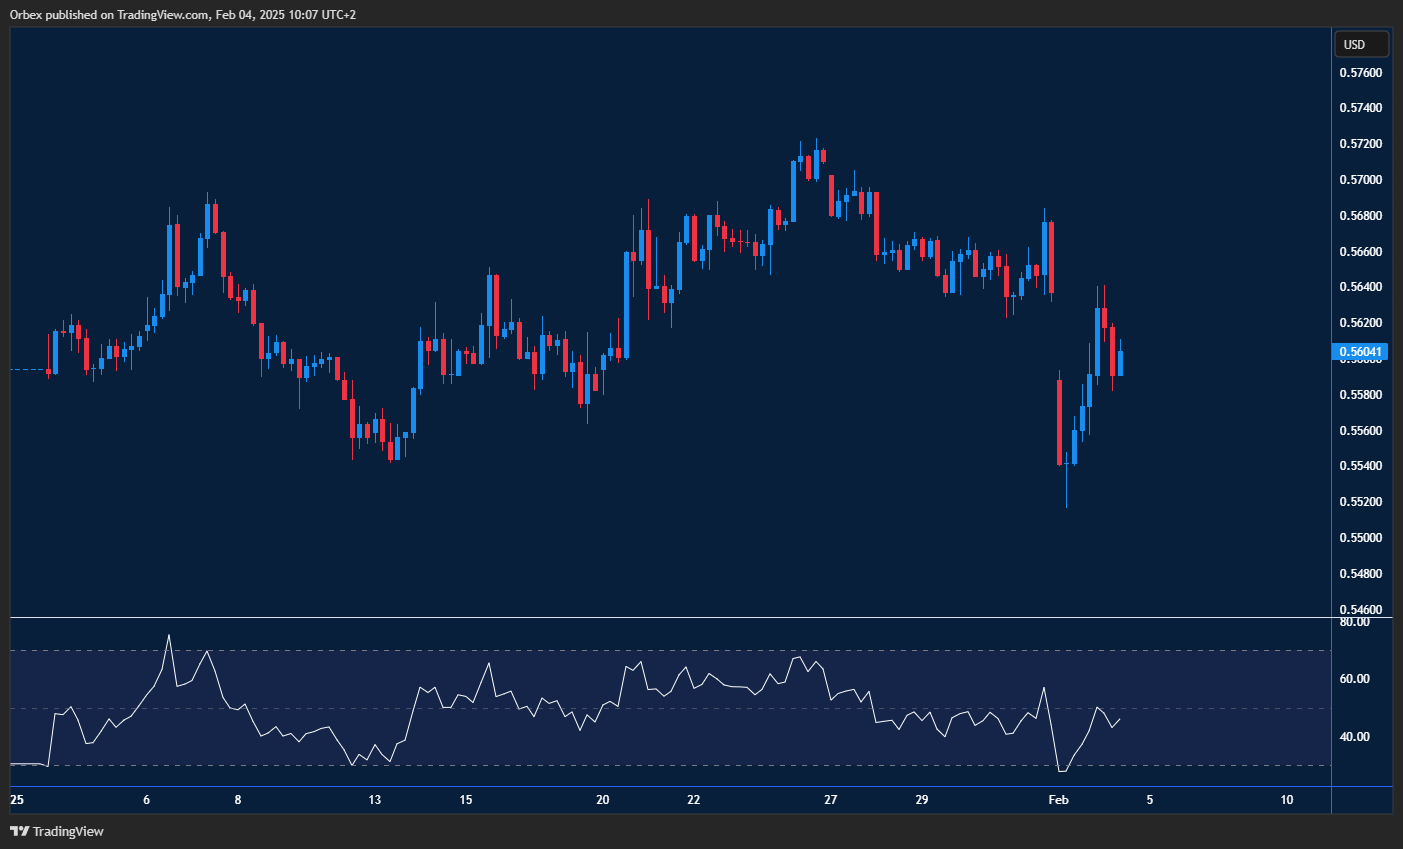Click the 0.54600 price axis label

tap(1360, 609)
